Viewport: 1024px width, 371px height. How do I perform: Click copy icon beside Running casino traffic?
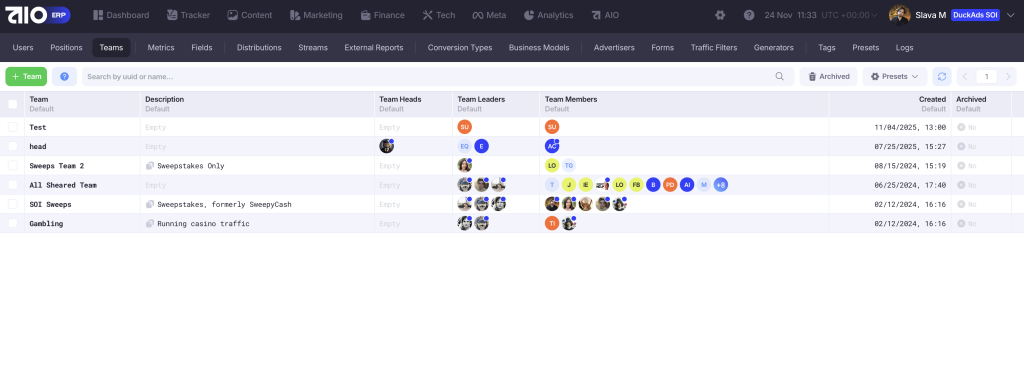[150, 223]
